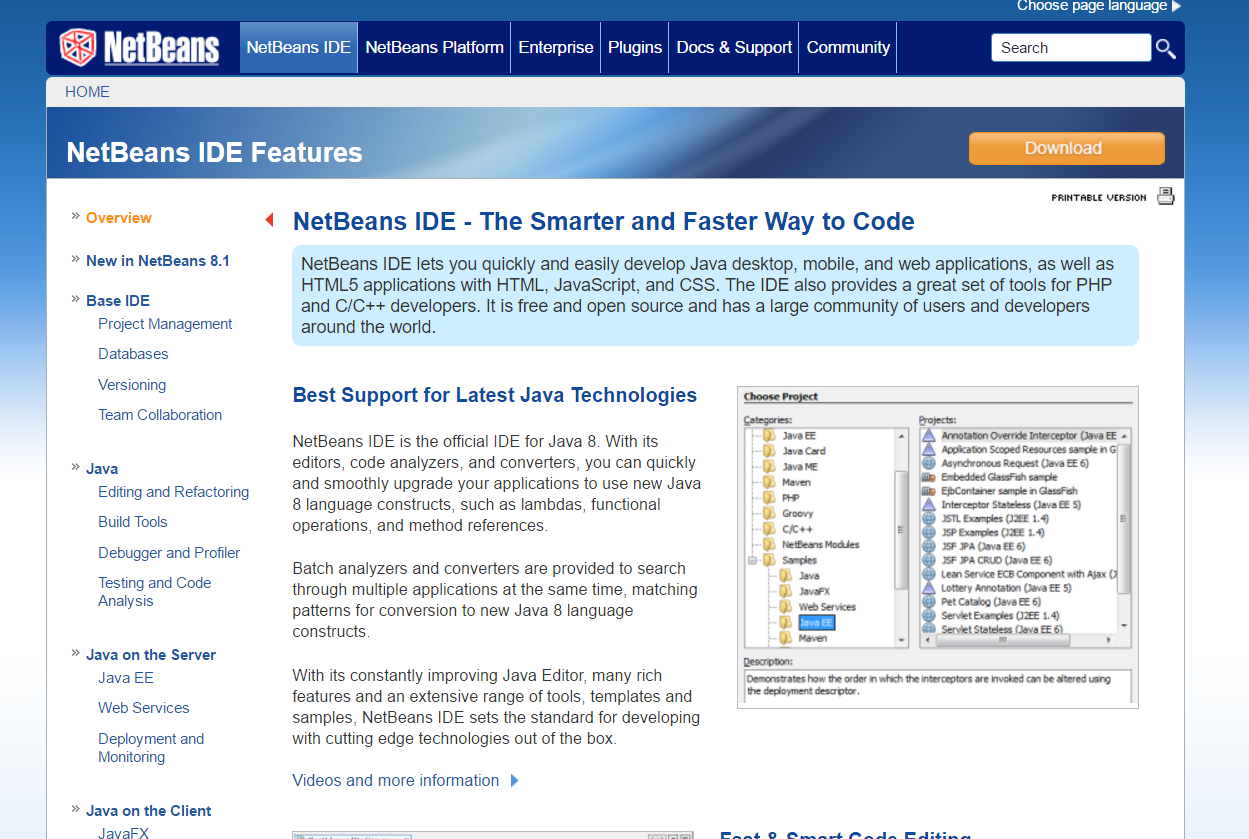Open the JavaFX sidebar link
The width and height of the screenshot is (1249, 839).
click(x=123, y=832)
